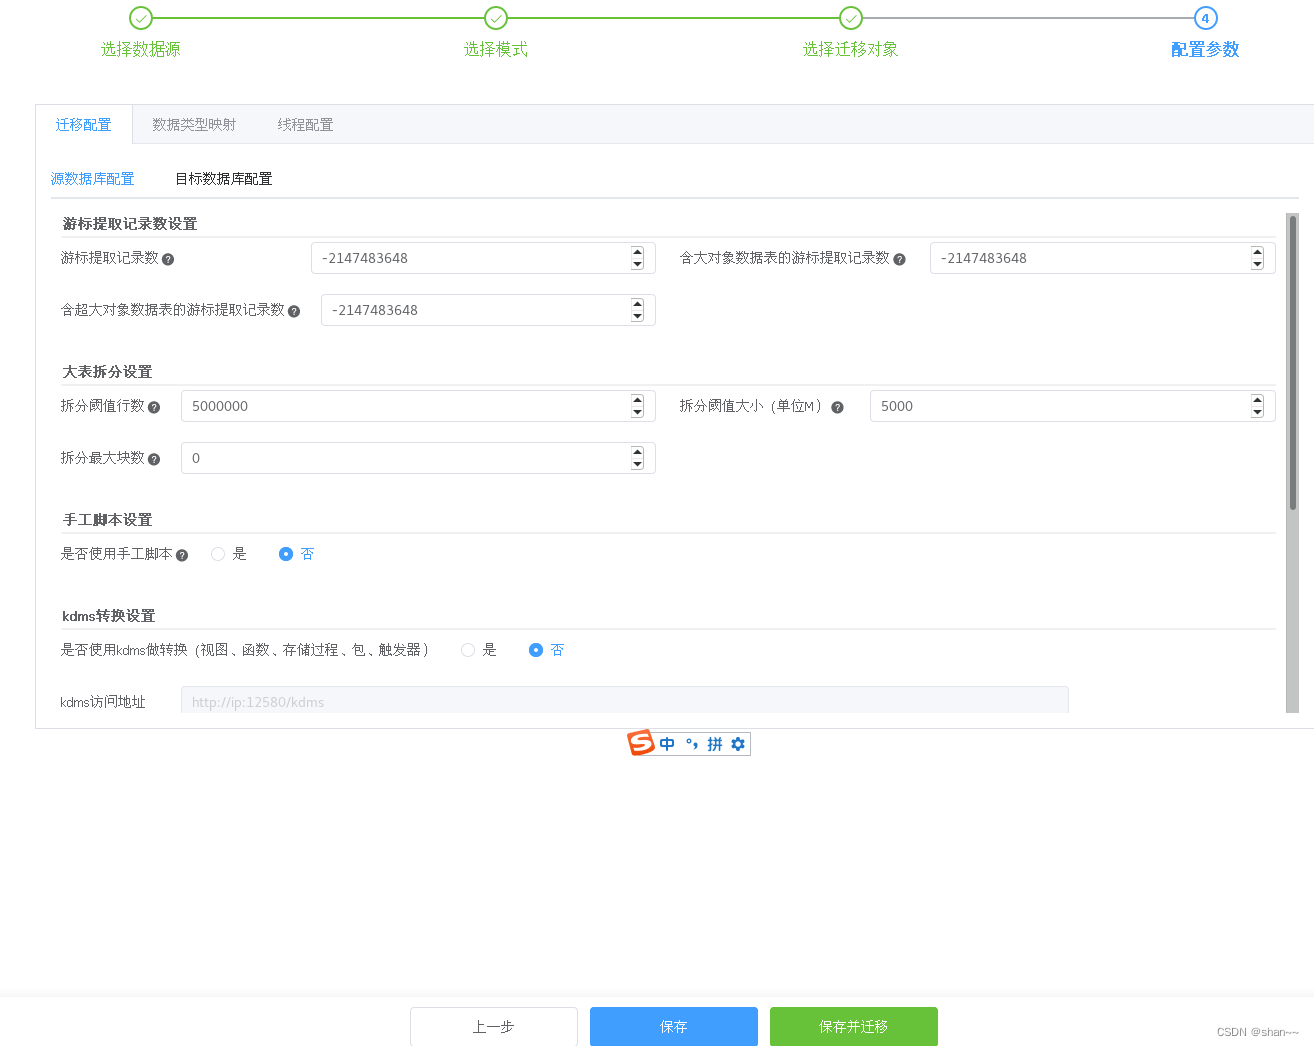Increase 含大对象数据表的游标提取记录数 spinner up
The width and height of the screenshot is (1314, 1046).
(1257, 252)
